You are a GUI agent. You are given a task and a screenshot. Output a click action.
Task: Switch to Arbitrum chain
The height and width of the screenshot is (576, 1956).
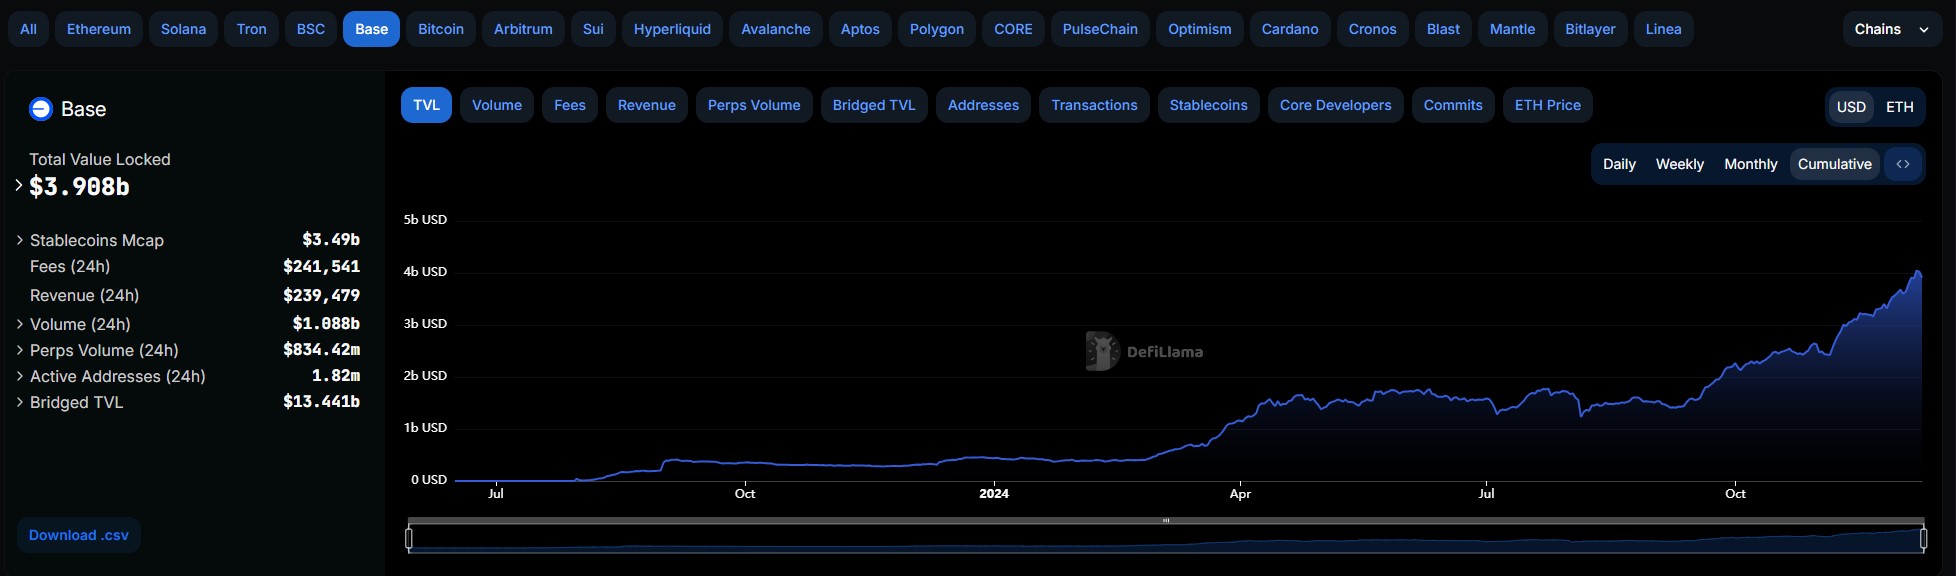click(523, 29)
